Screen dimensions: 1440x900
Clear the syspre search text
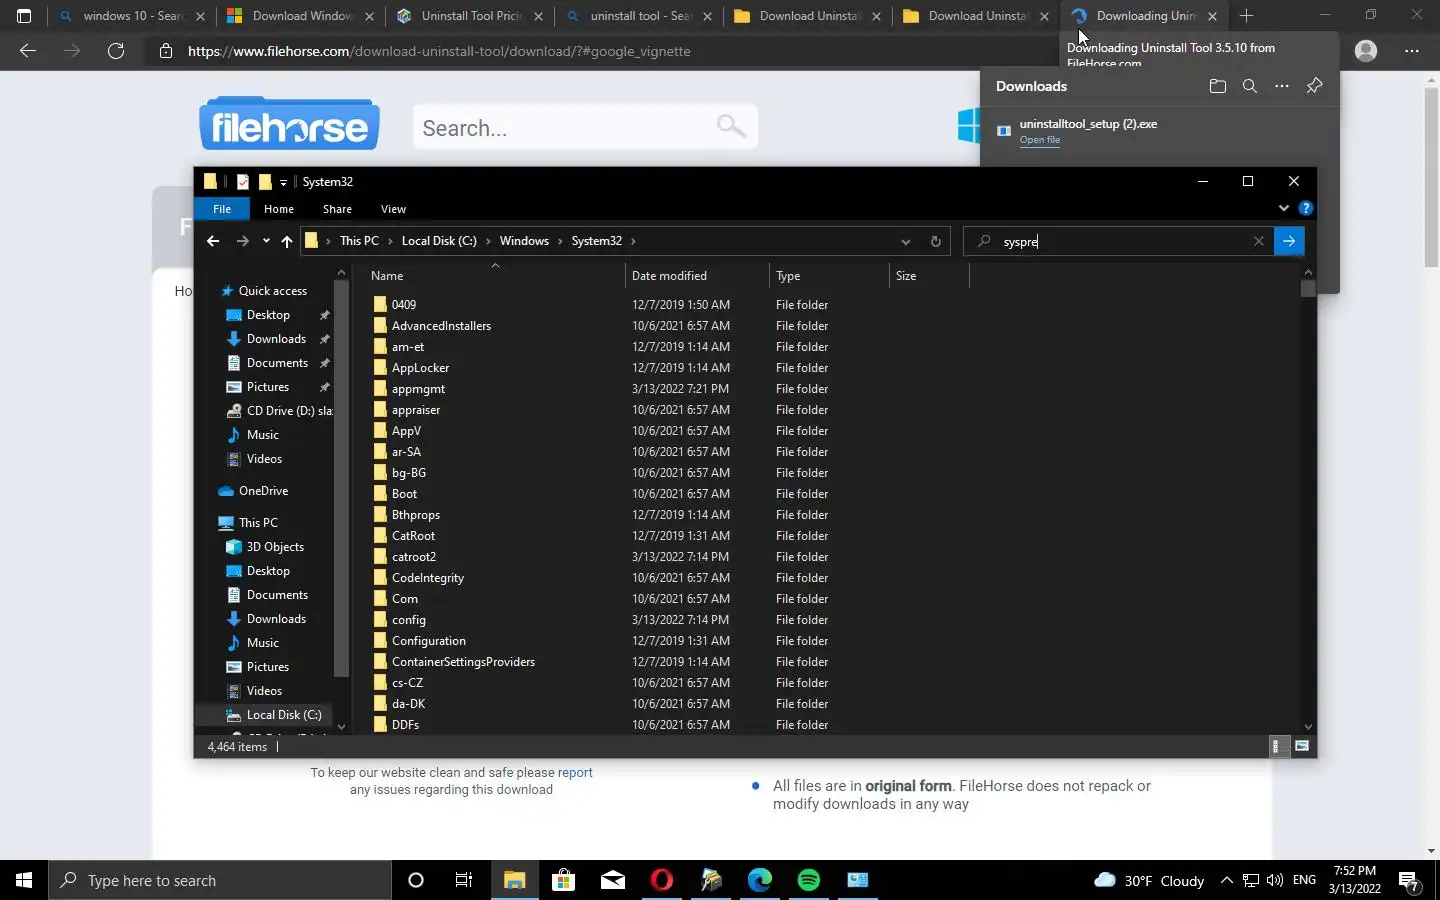pos(1258,241)
